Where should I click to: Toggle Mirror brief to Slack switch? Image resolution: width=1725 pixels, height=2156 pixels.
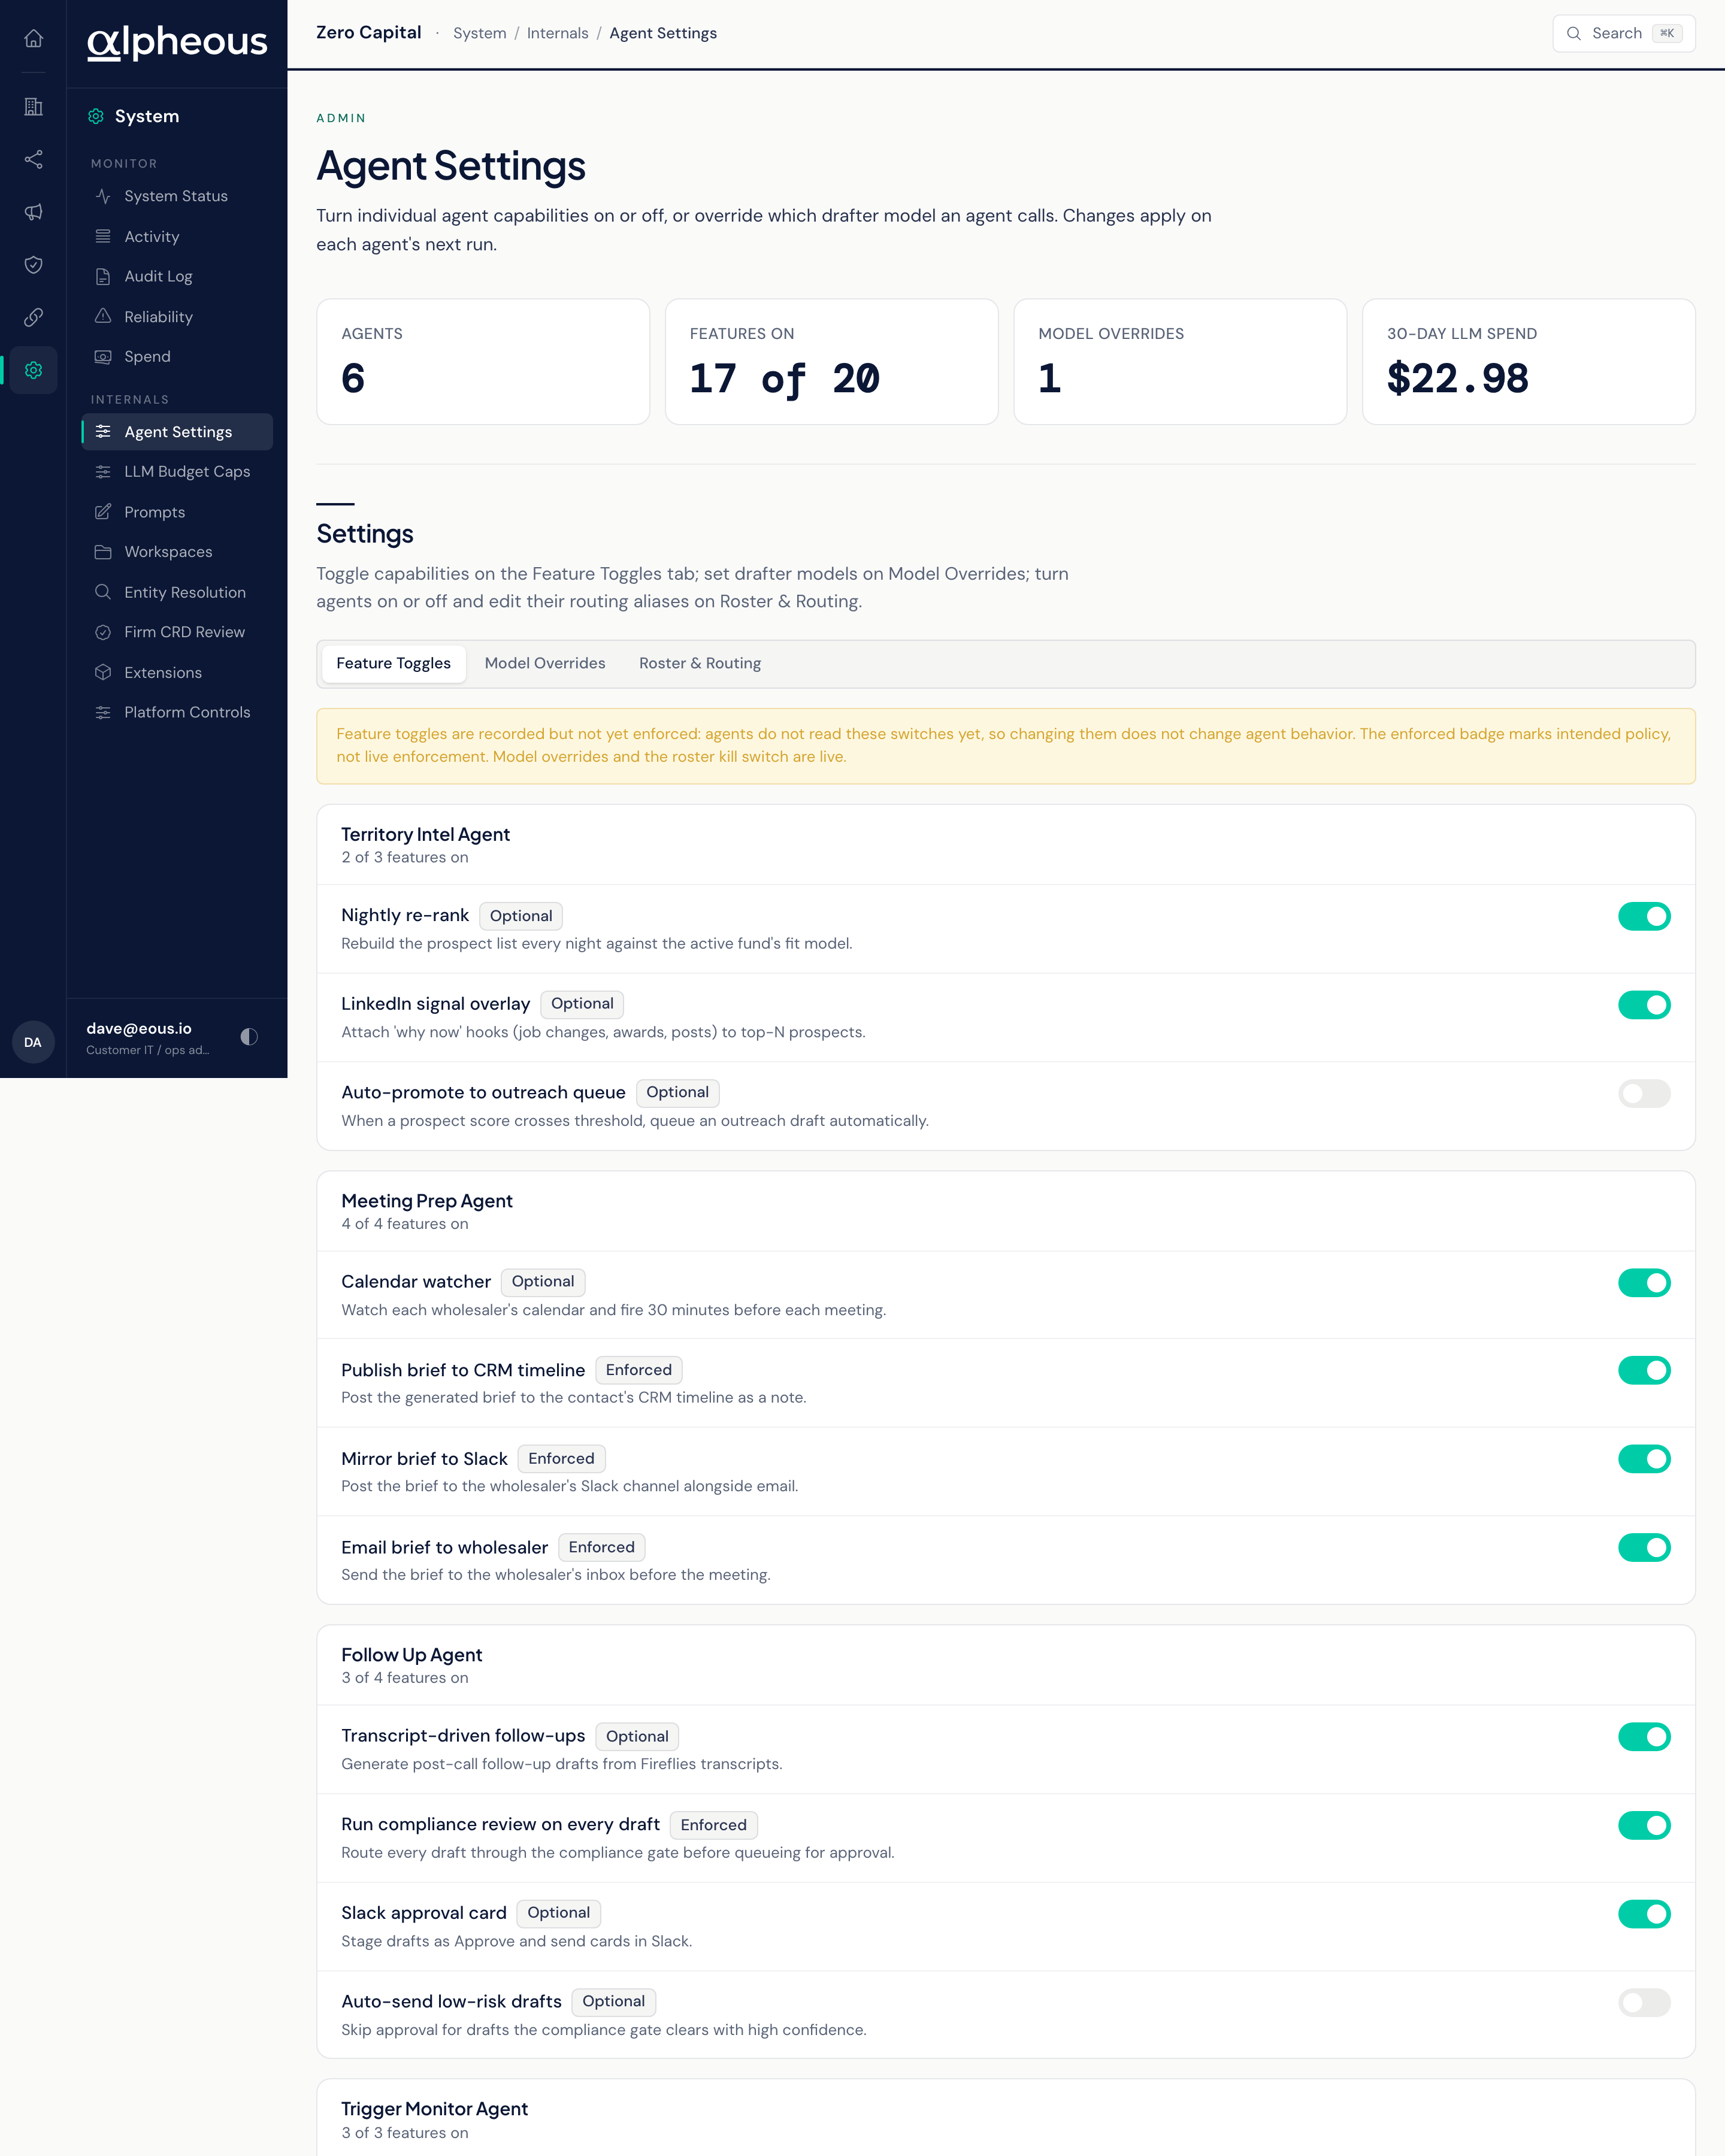1643,1459
